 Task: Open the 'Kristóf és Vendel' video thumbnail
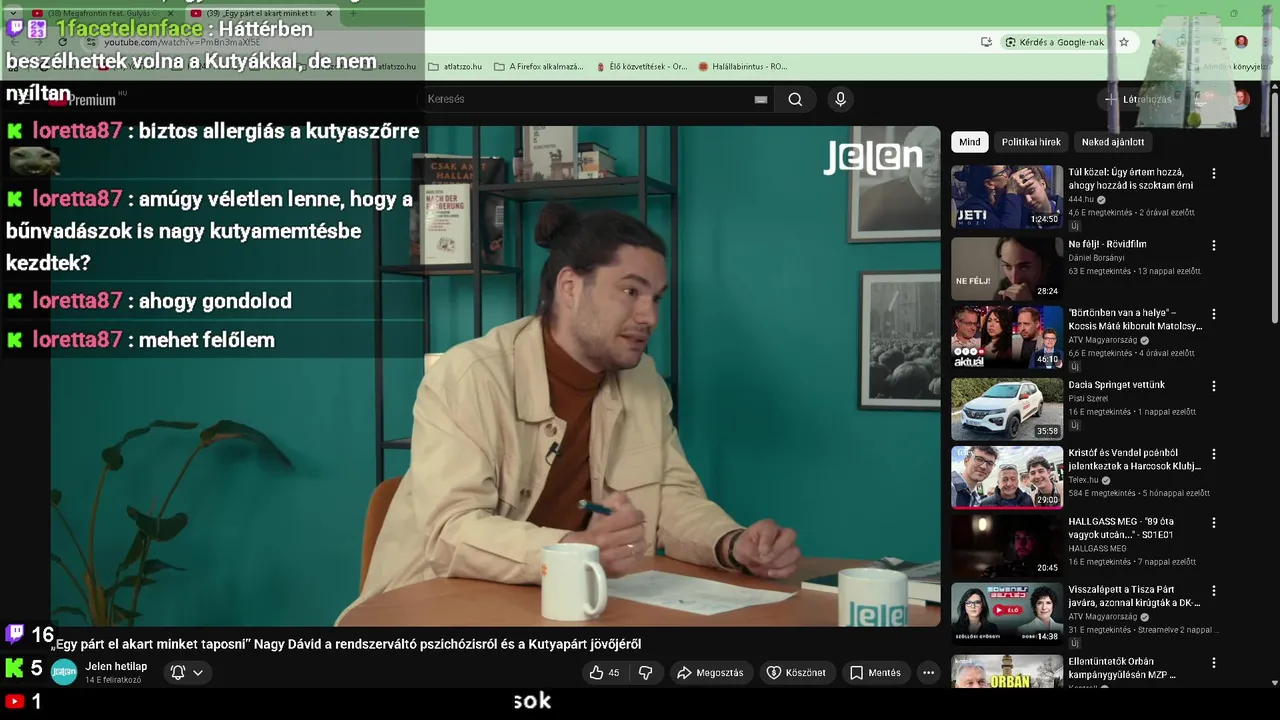pos(1007,477)
